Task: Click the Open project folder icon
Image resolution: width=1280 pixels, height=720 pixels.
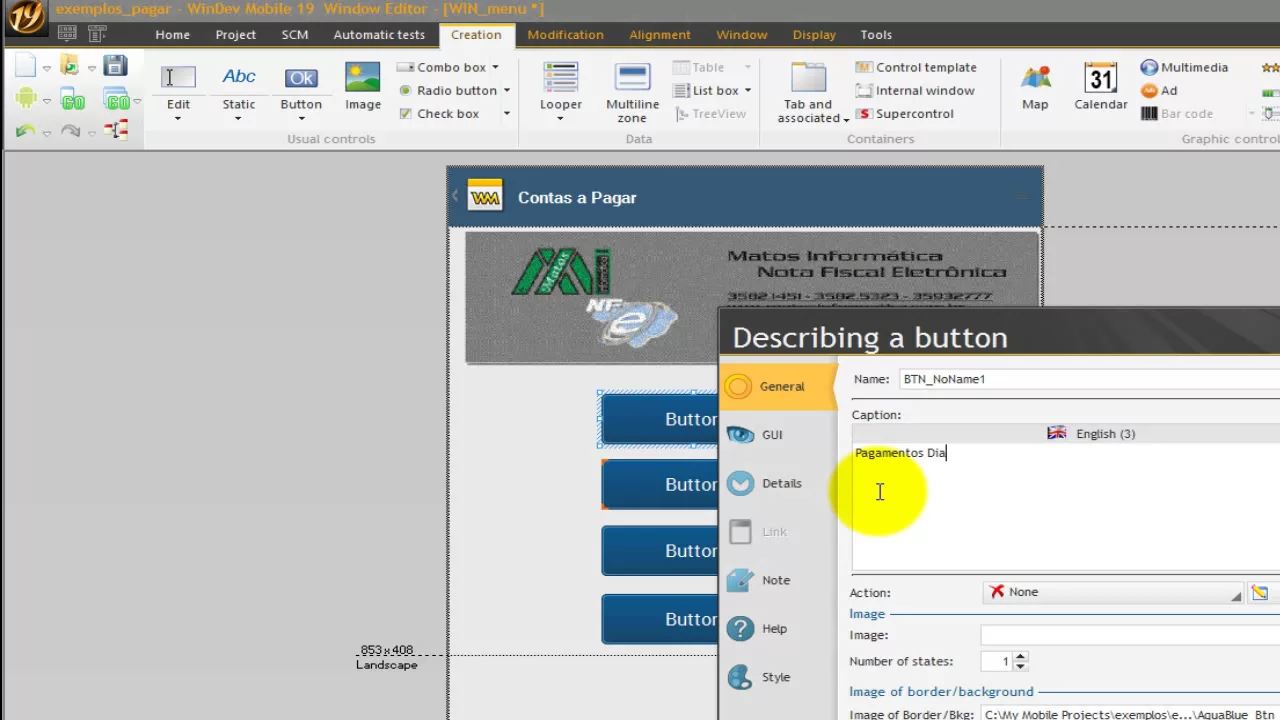Action: pyautogui.click(x=69, y=66)
